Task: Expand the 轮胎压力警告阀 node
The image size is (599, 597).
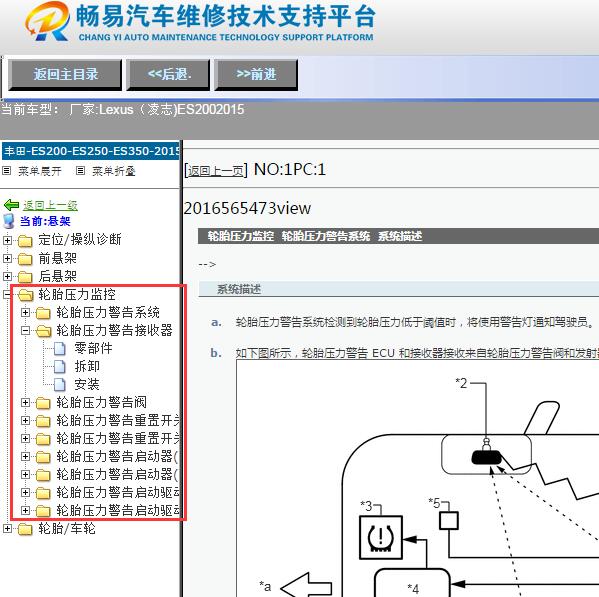Action: [x=26, y=402]
